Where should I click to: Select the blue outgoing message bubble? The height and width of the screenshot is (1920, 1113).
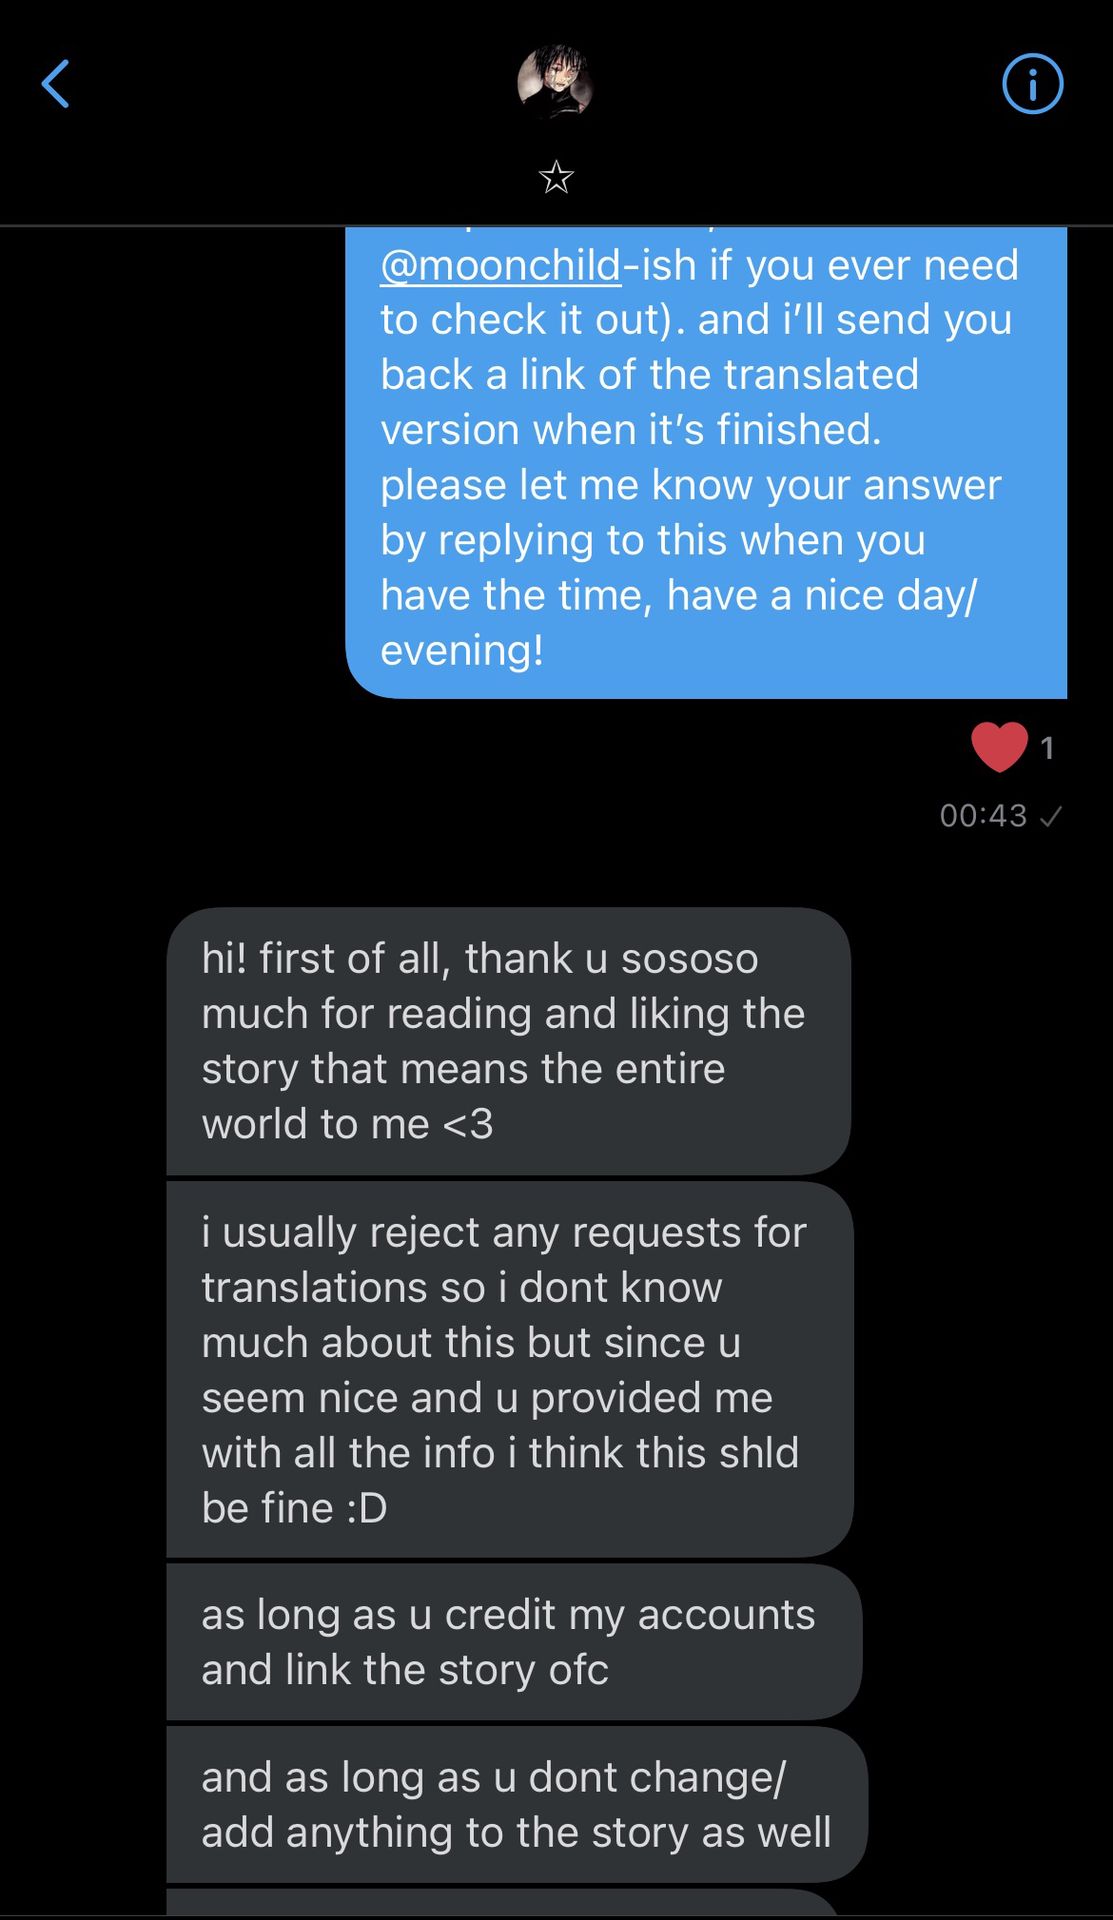[705, 460]
